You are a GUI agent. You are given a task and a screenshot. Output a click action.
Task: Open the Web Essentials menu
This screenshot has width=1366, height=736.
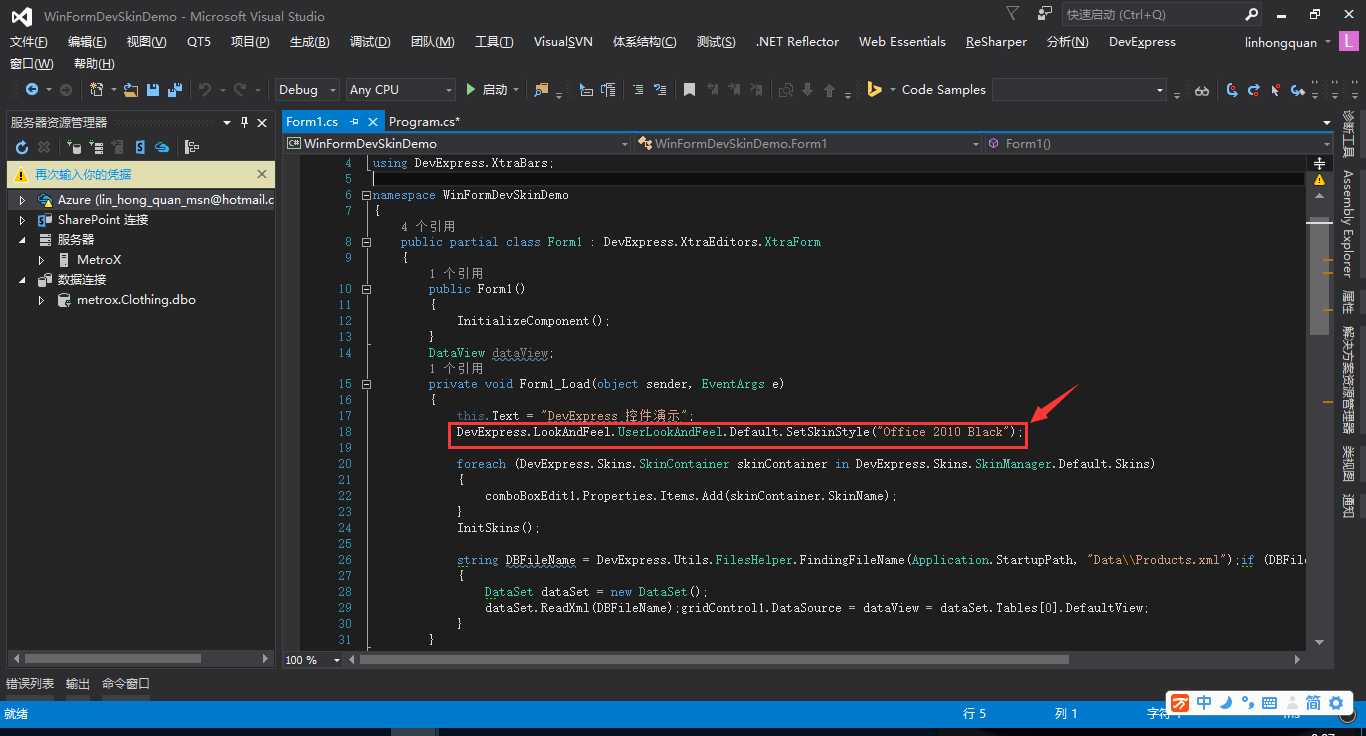(902, 42)
